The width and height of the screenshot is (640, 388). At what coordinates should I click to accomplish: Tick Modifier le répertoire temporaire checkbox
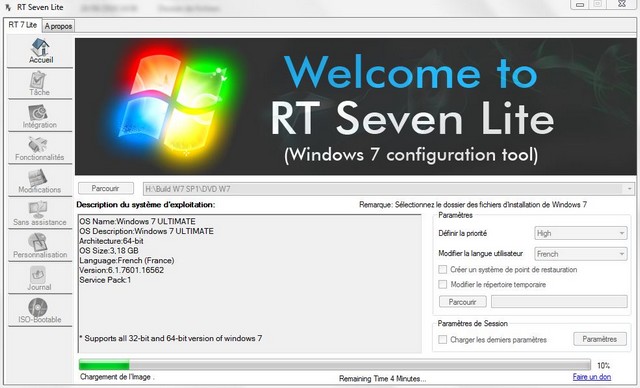442,284
